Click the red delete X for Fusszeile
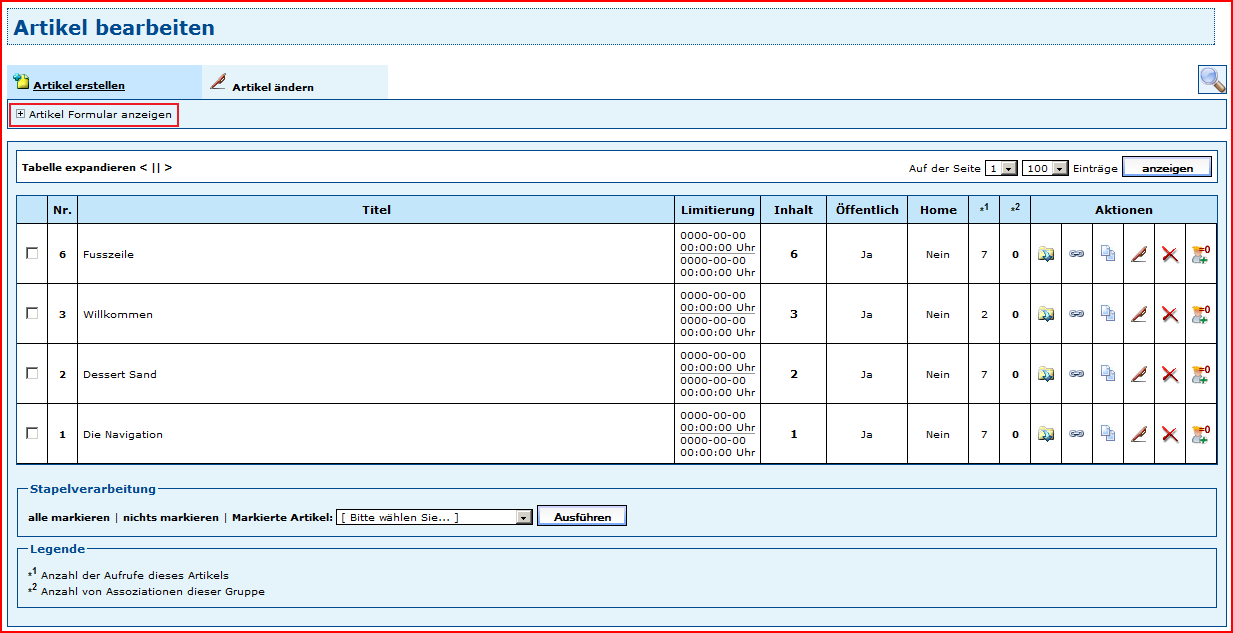Screen dimensions: 1233x633 click(x=1169, y=255)
